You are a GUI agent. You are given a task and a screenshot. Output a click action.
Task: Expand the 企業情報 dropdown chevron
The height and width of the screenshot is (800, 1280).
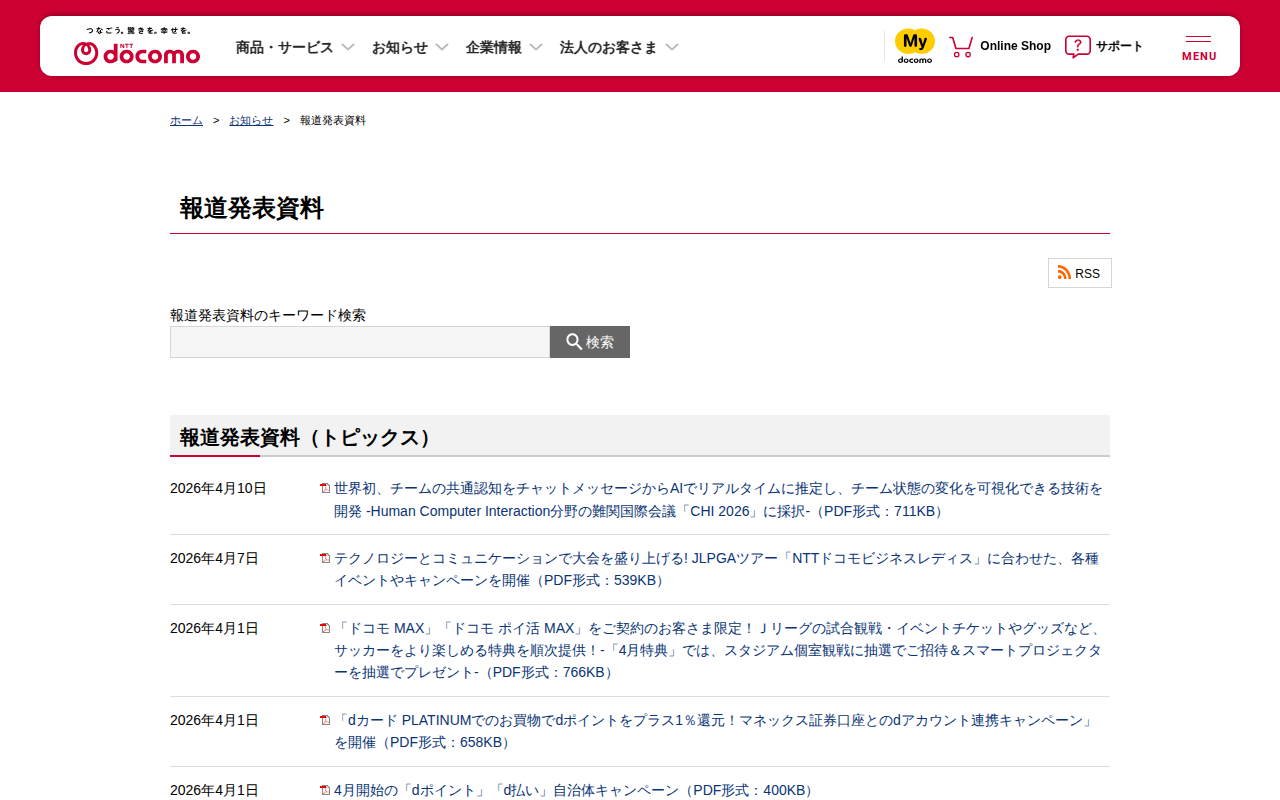(x=536, y=47)
